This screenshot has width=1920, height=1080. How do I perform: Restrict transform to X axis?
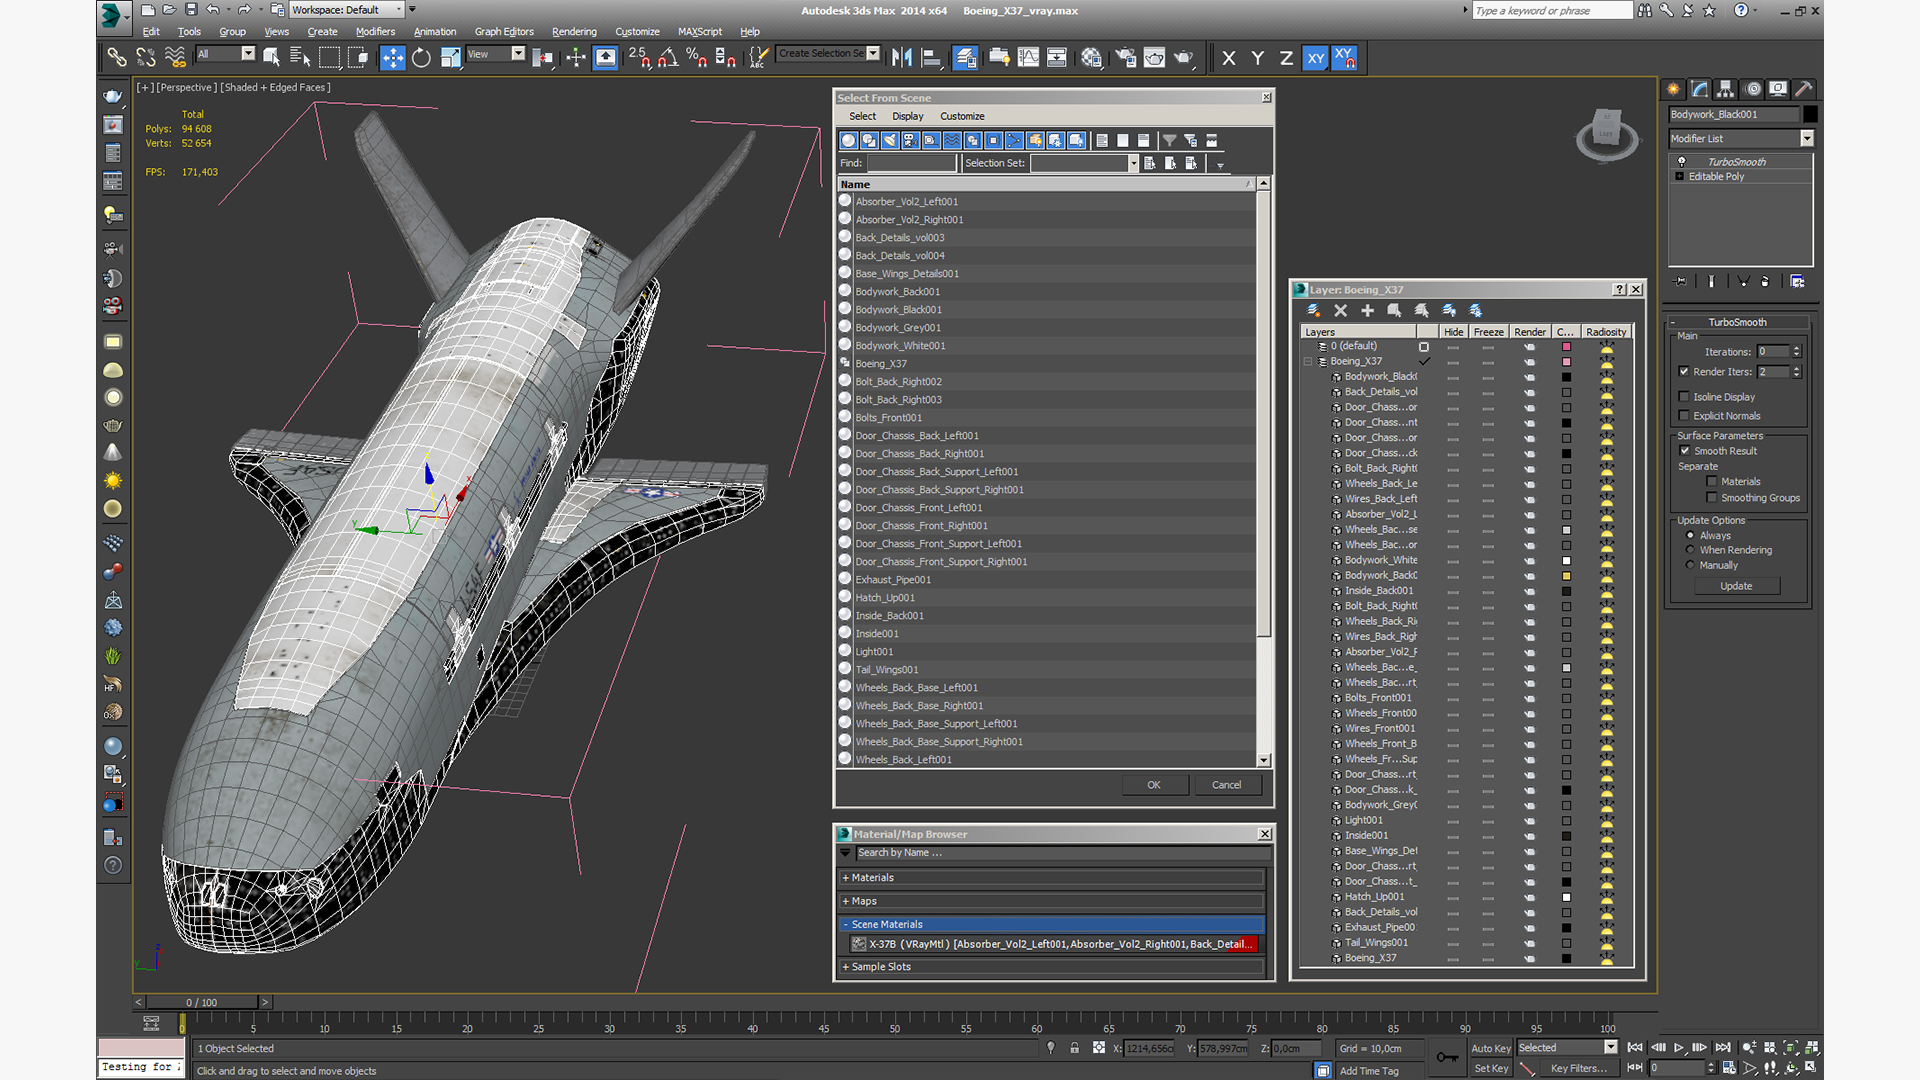(1229, 58)
